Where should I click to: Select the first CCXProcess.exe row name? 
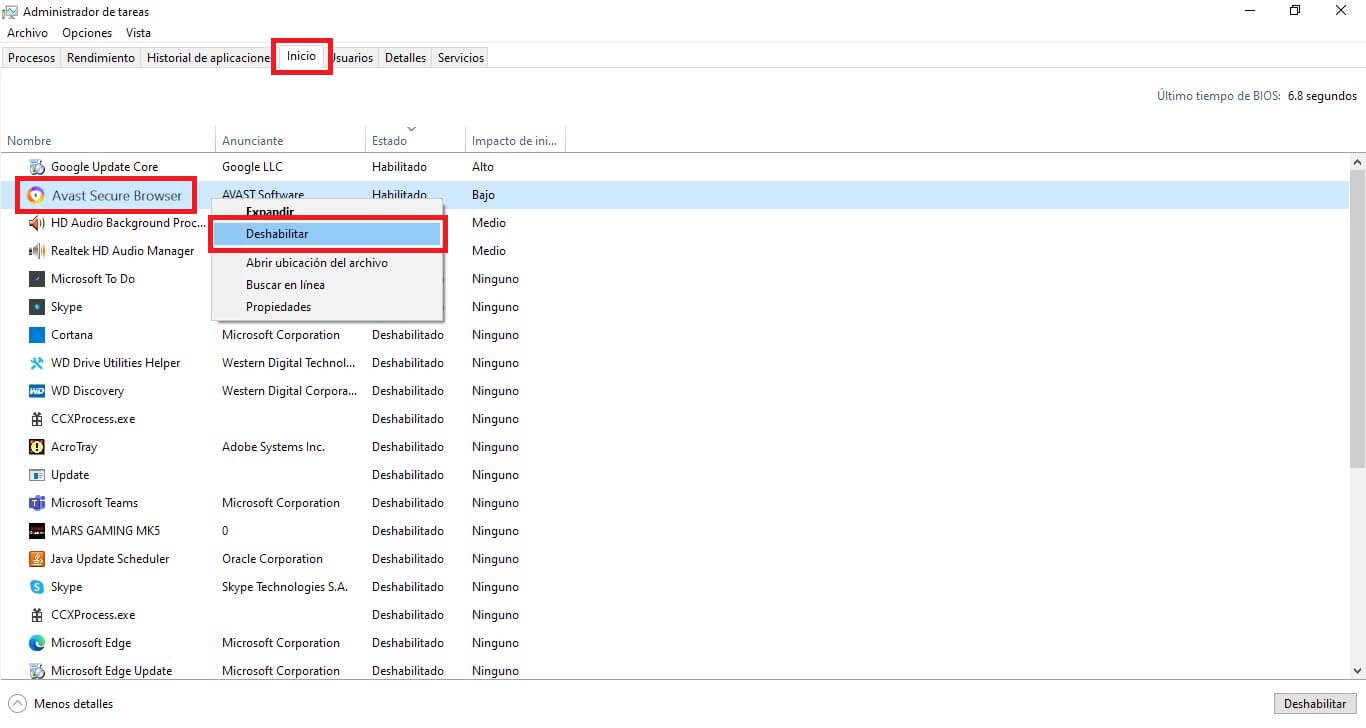pos(93,419)
